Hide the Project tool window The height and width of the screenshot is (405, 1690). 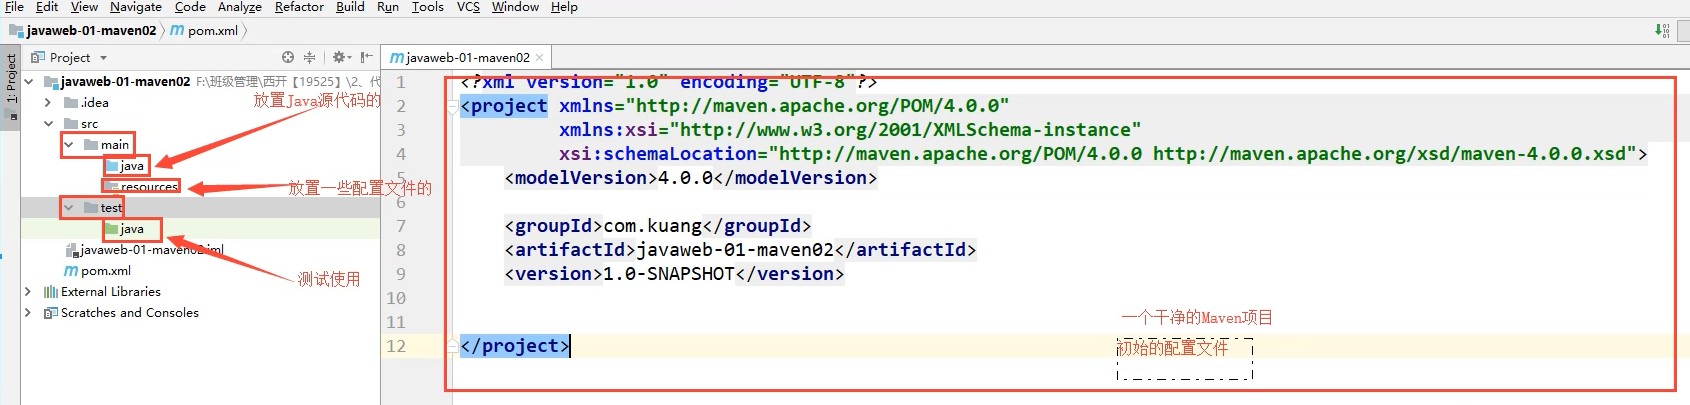(x=367, y=57)
